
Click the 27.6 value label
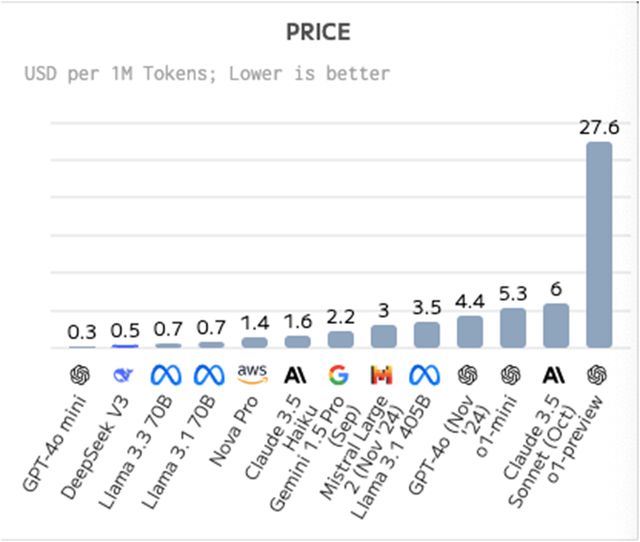(x=598, y=127)
